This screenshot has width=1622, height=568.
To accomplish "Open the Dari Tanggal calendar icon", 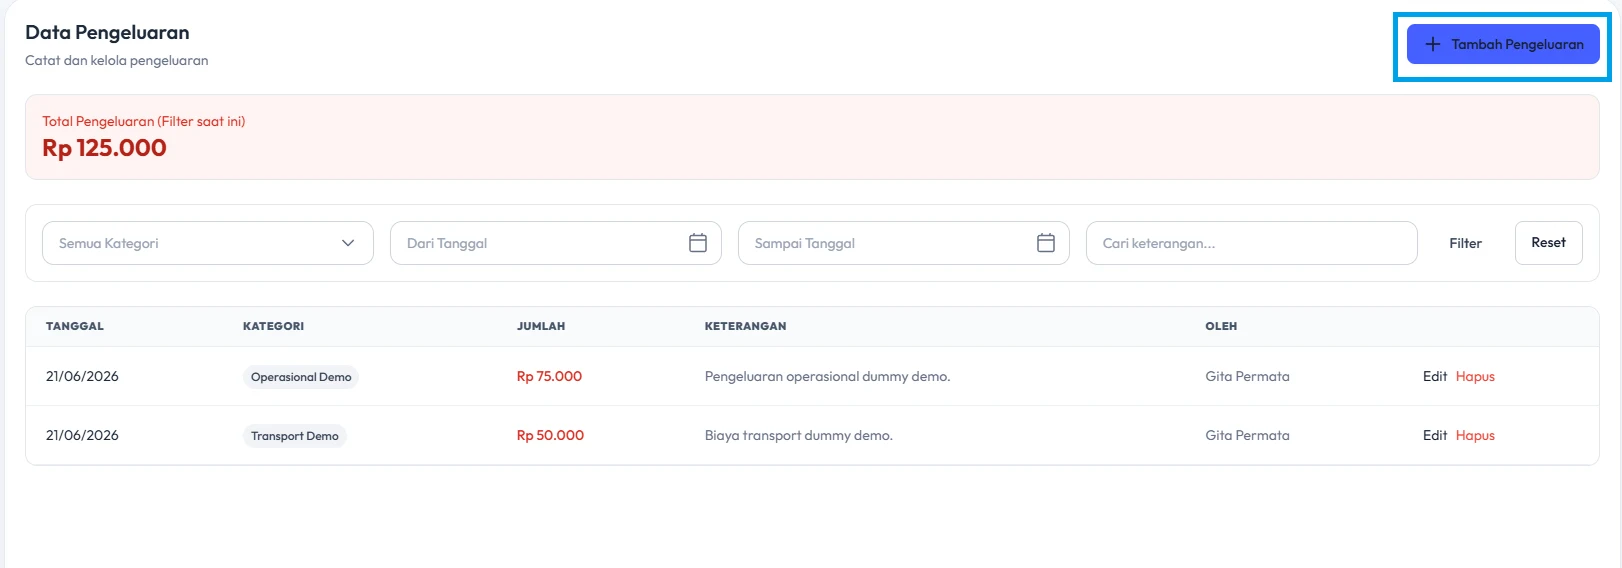I will [698, 243].
